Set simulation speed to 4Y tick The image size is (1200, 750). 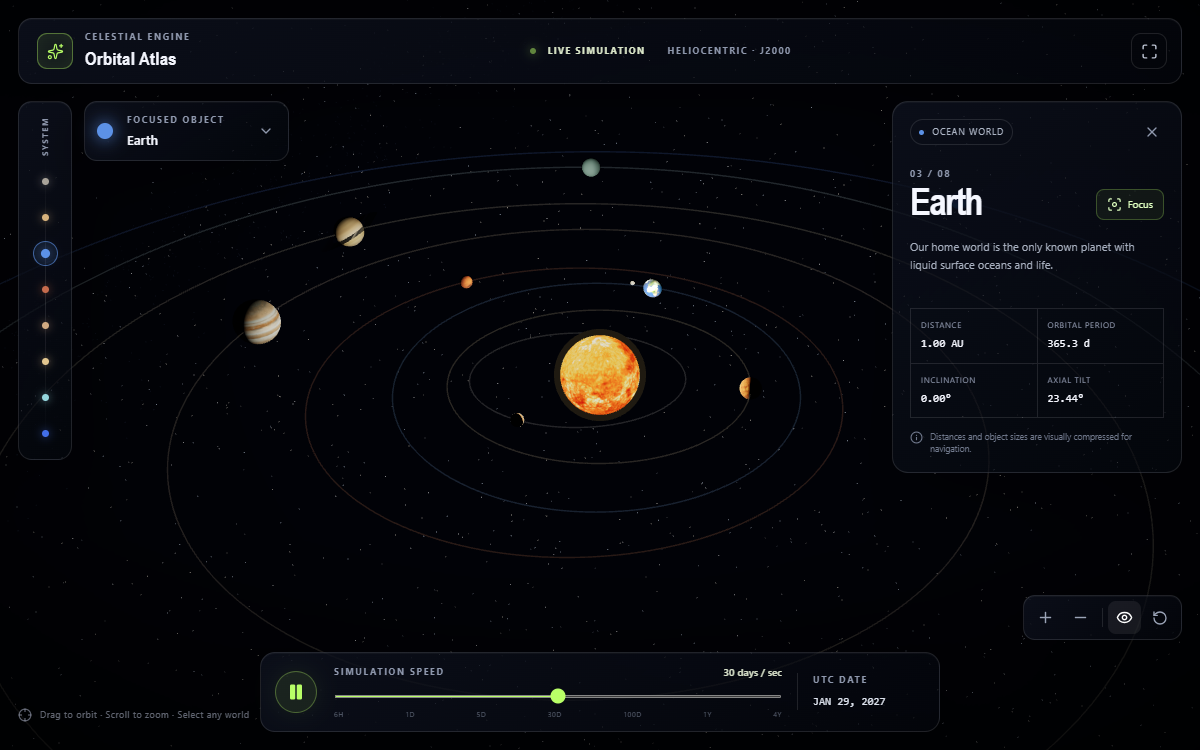pyautogui.click(x=777, y=715)
